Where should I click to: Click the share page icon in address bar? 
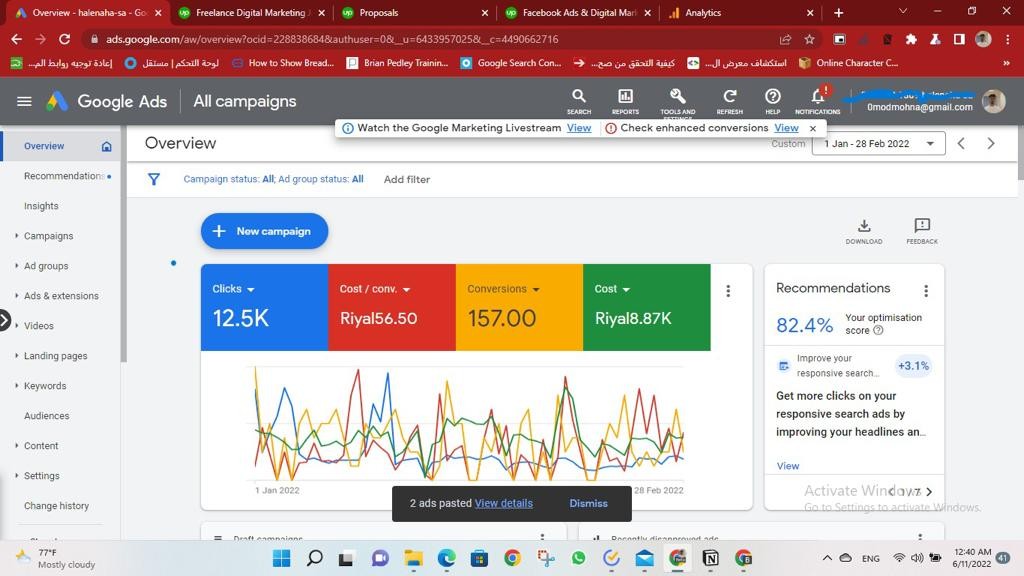(785, 39)
